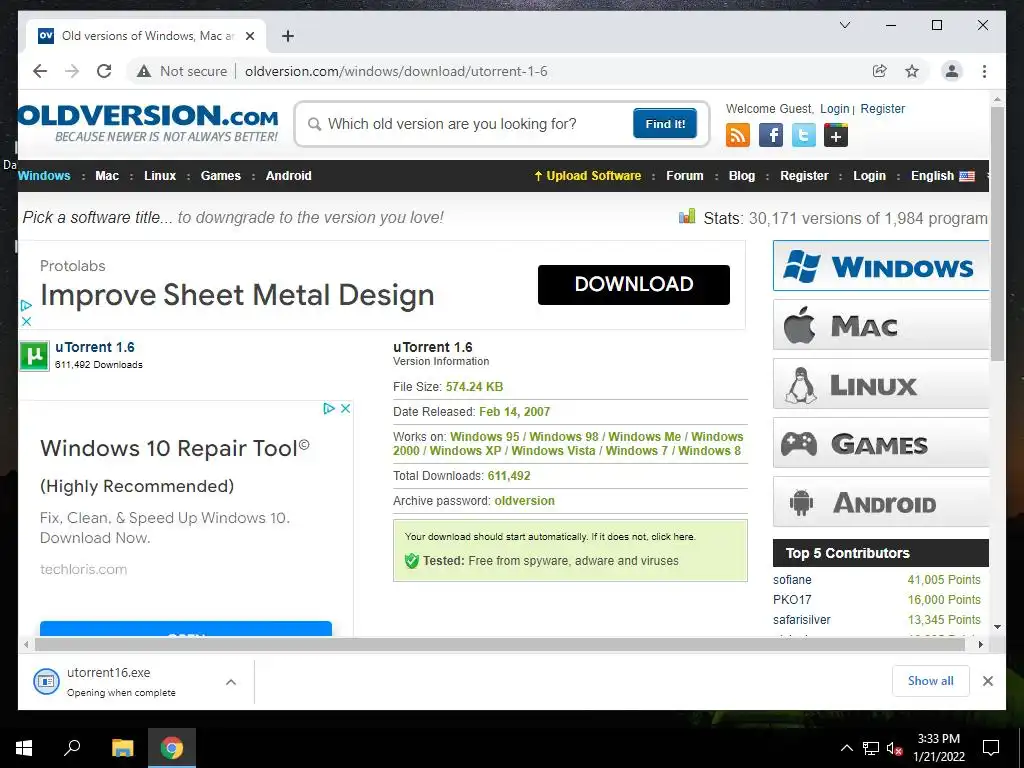This screenshot has width=1024, height=768.
Task: Click the browser forward arrow
Action: [72, 71]
